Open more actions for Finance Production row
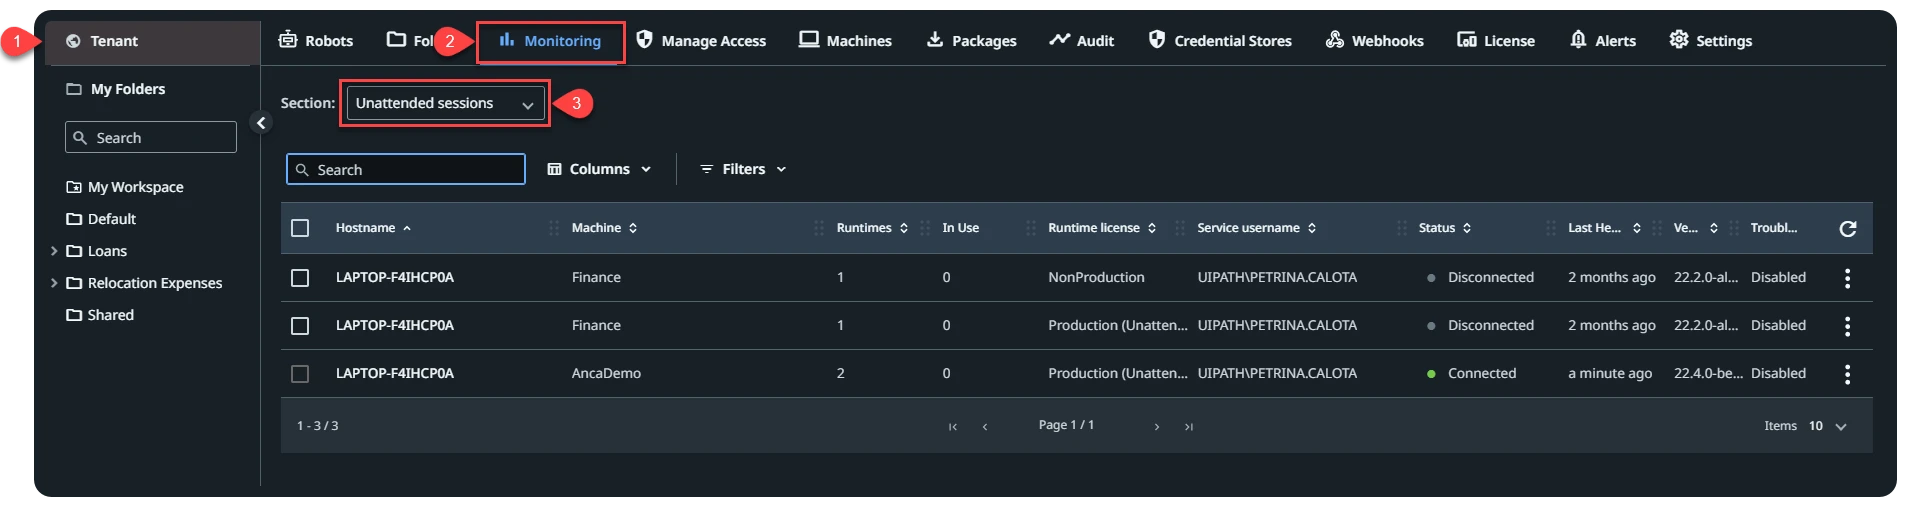 point(1847,326)
